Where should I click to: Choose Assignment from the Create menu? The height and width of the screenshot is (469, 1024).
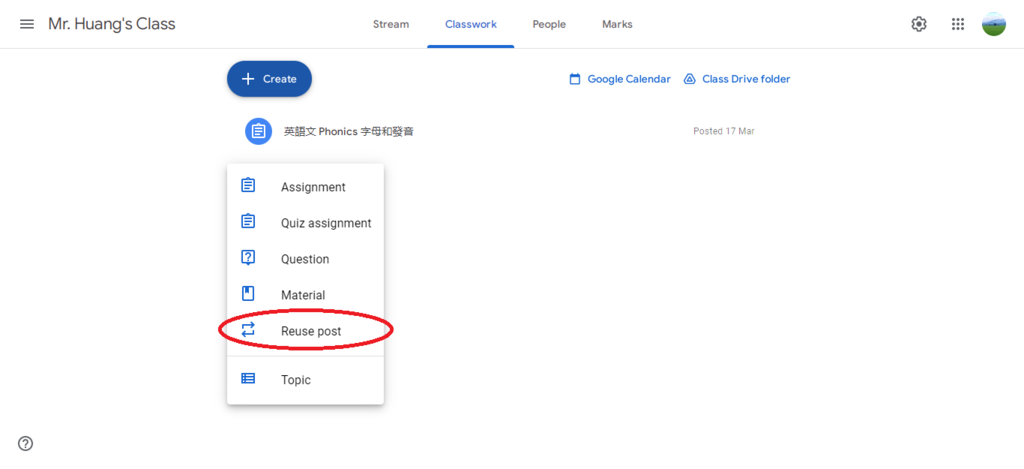point(305,187)
